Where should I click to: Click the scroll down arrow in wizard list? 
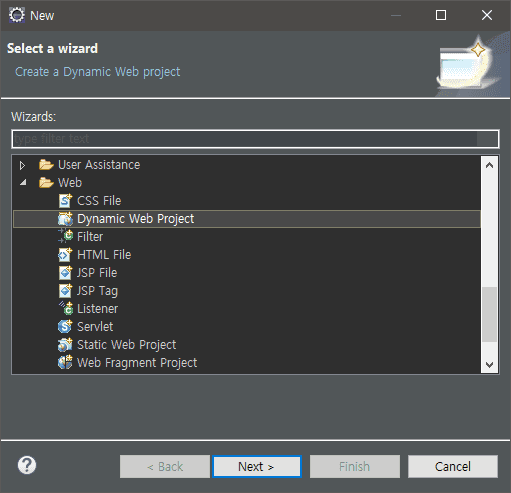pos(489,364)
